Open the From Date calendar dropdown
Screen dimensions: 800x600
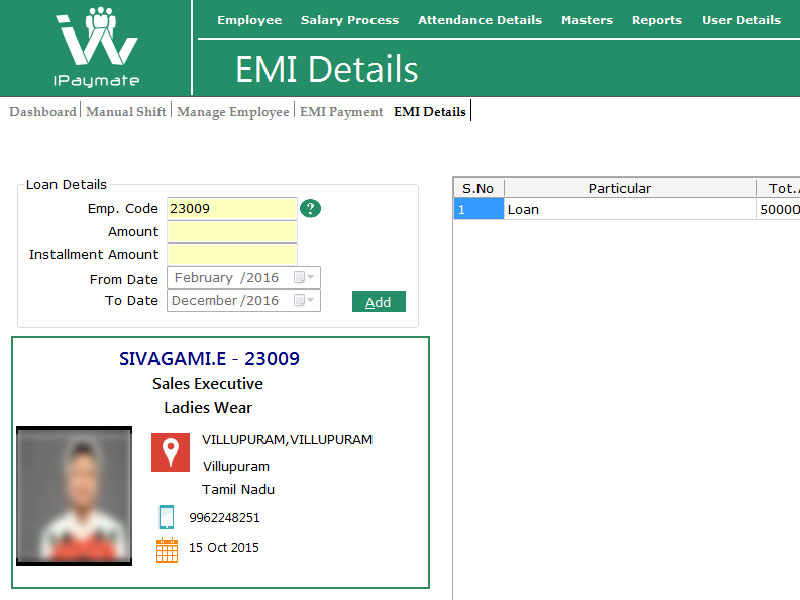305,278
